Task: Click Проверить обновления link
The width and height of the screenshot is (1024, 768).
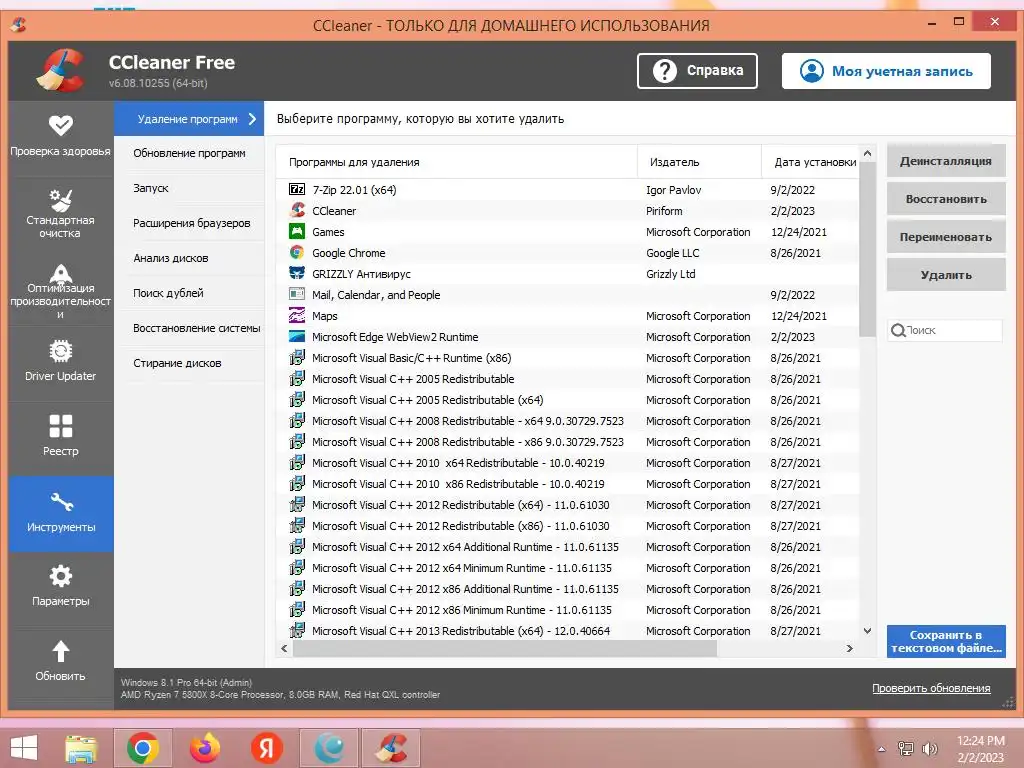Action: (x=931, y=688)
